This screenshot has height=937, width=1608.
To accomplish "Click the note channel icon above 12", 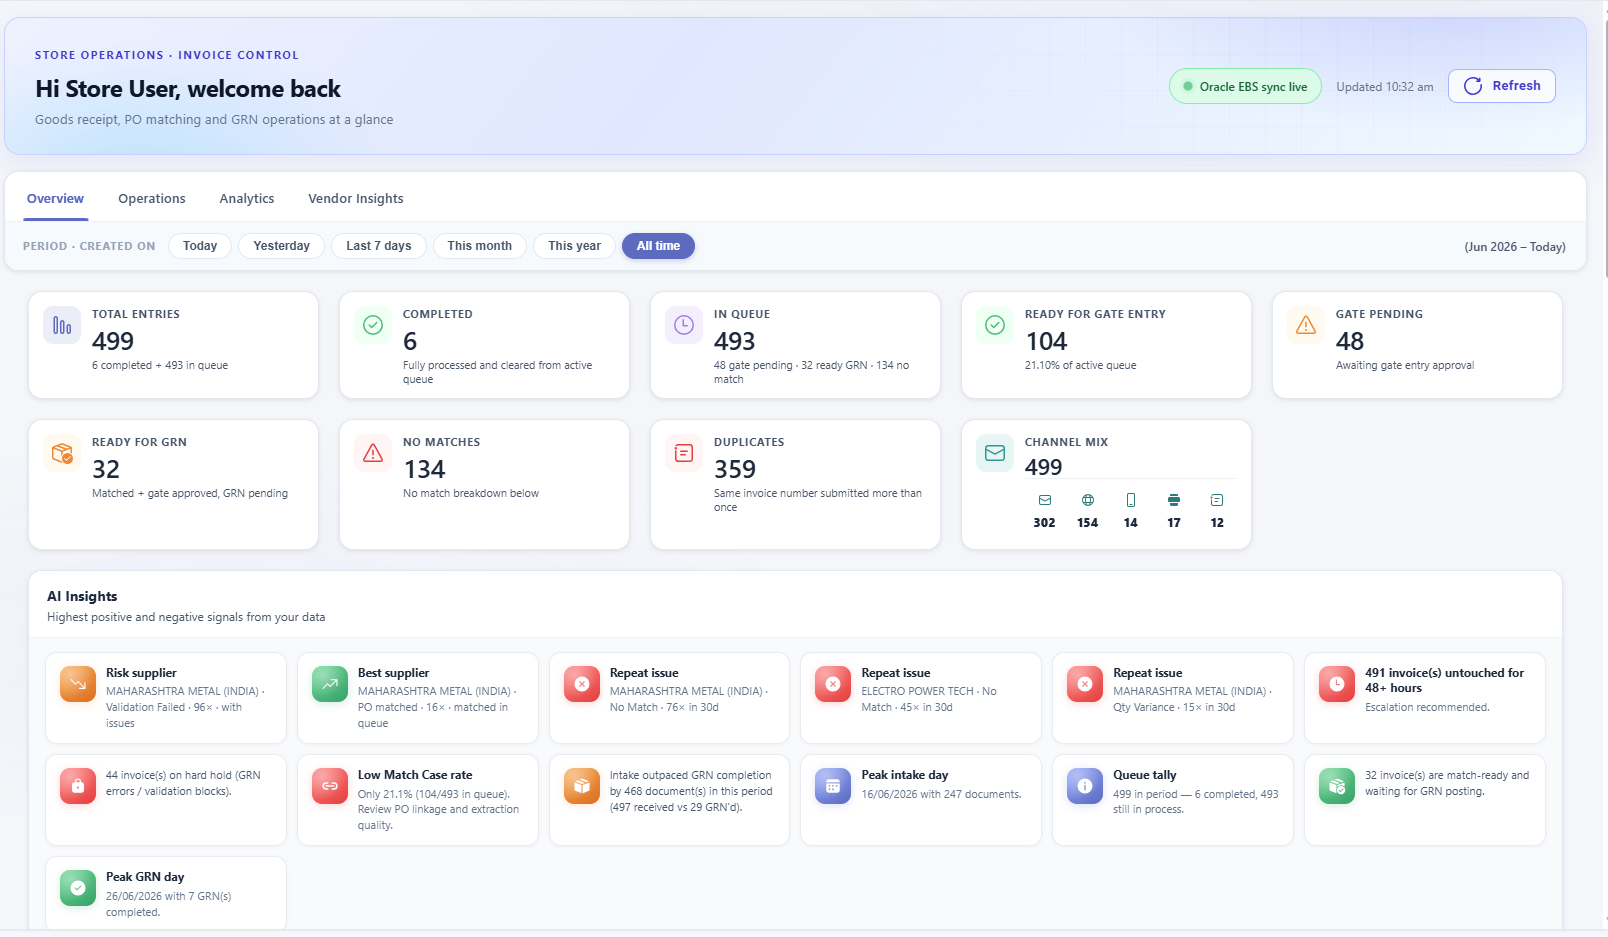I will 1217,500.
